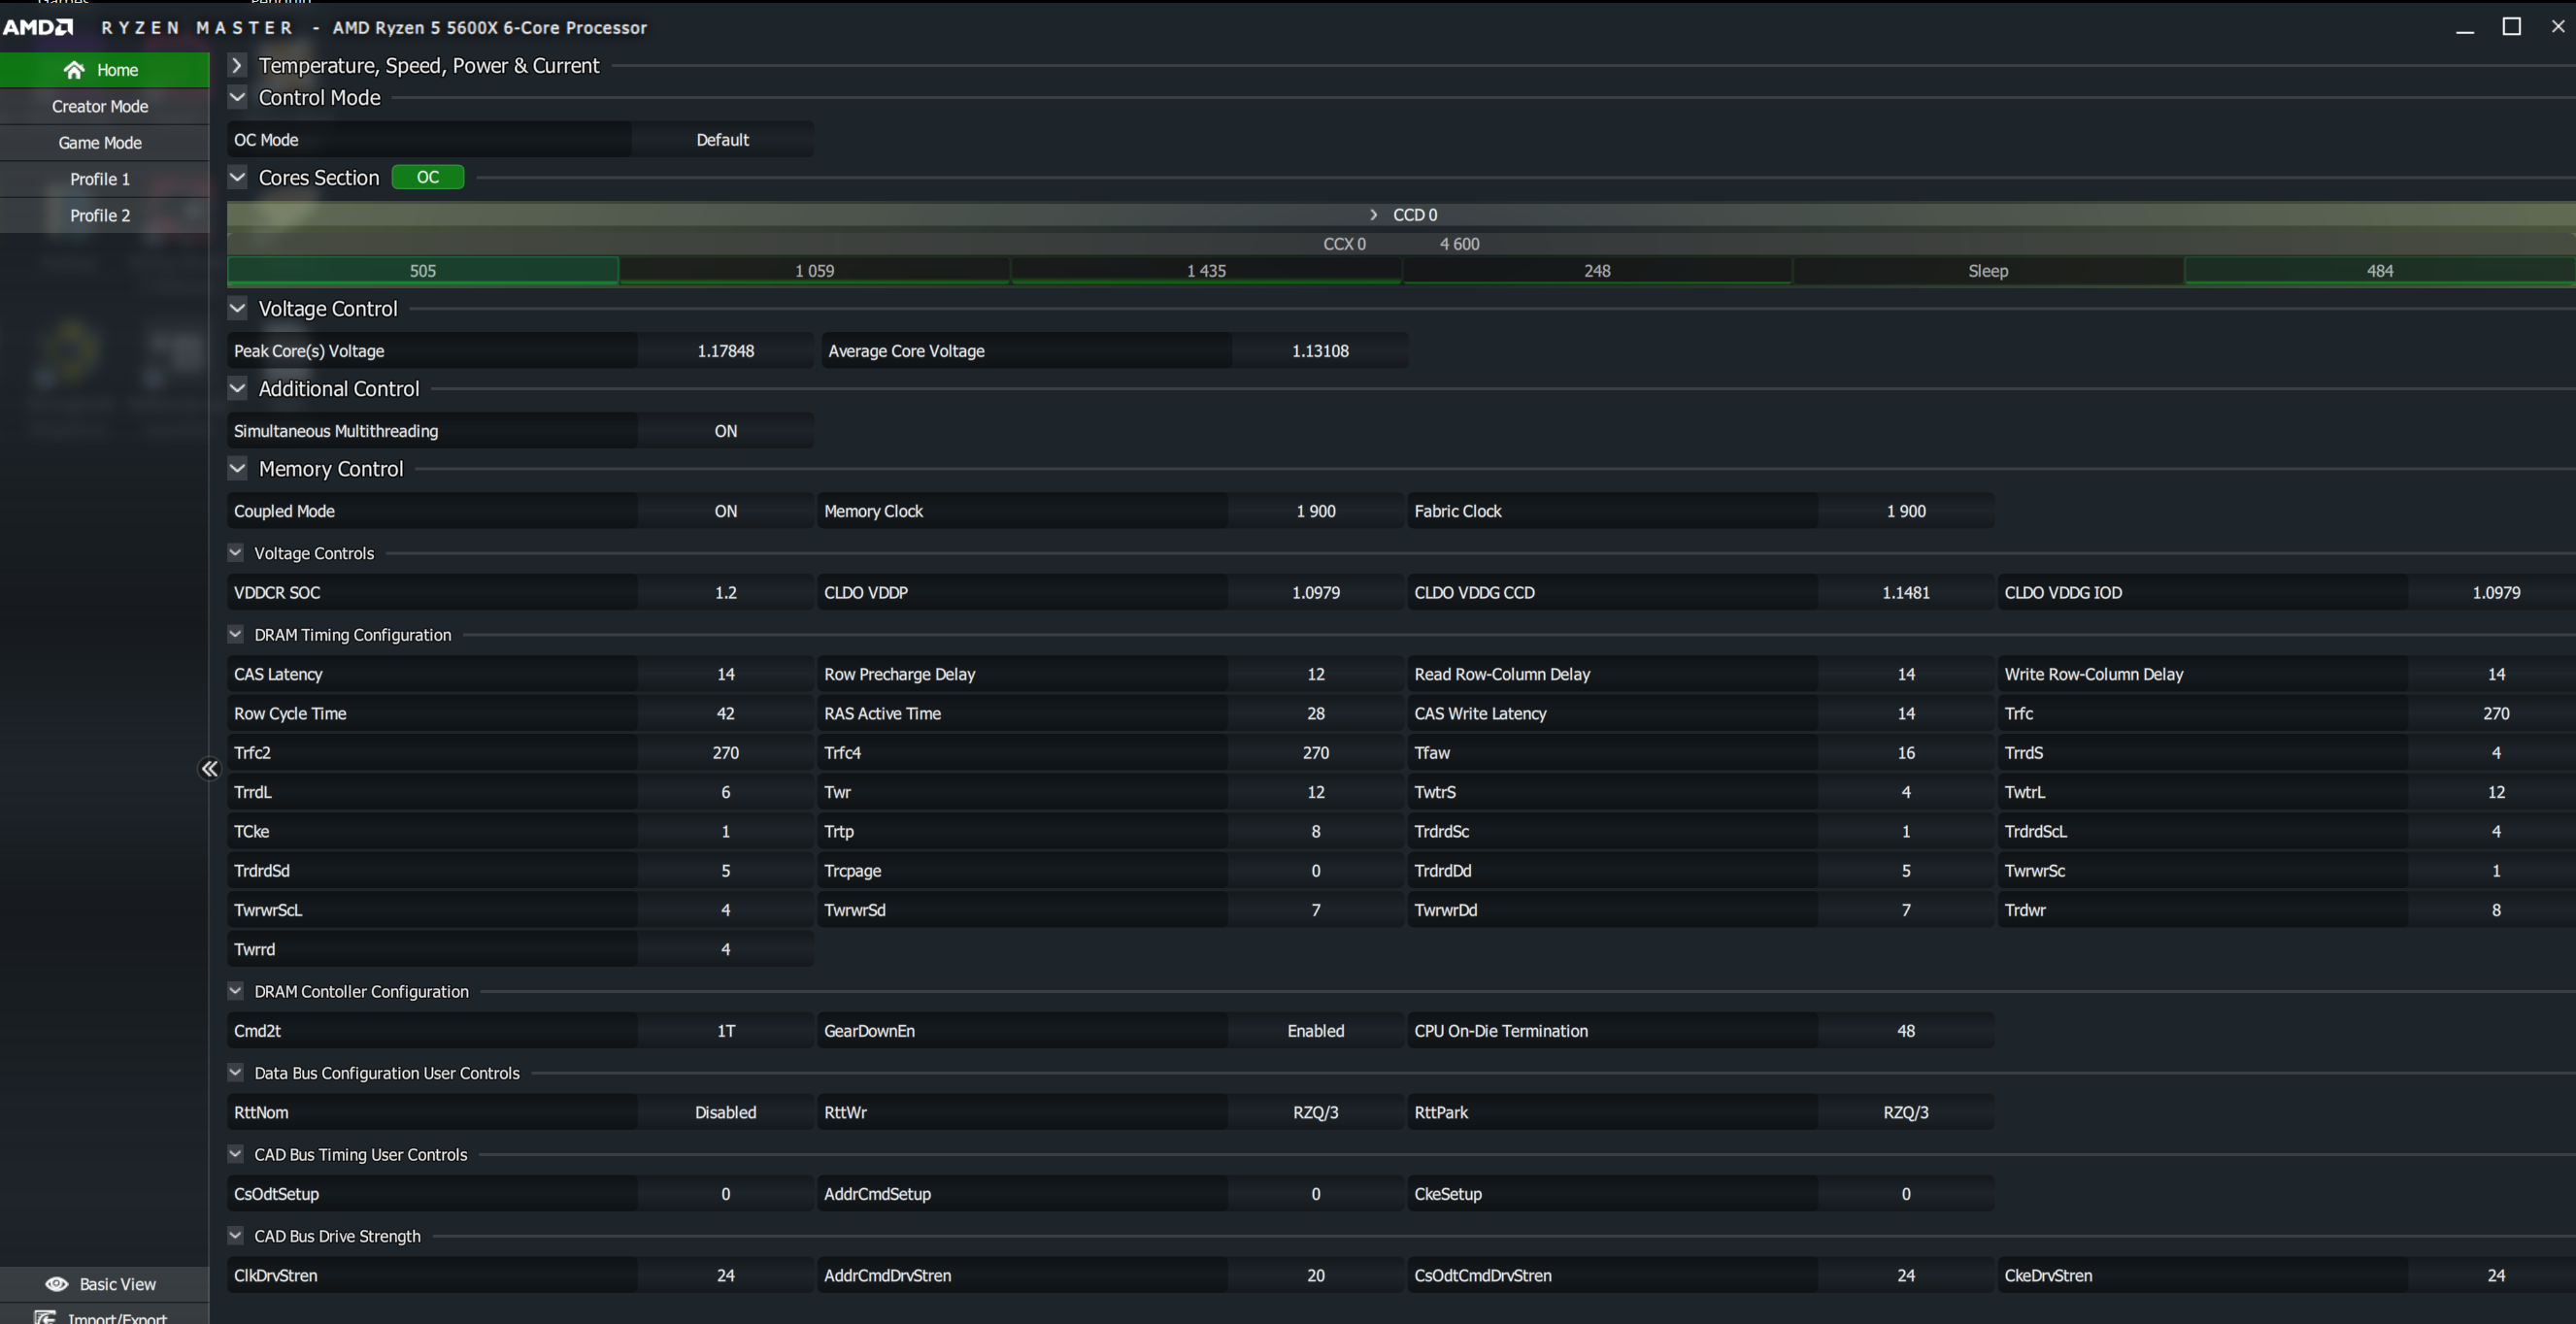Click Fabric Clock value 1 900
The width and height of the screenshot is (2576, 1324).
click(x=1906, y=511)
